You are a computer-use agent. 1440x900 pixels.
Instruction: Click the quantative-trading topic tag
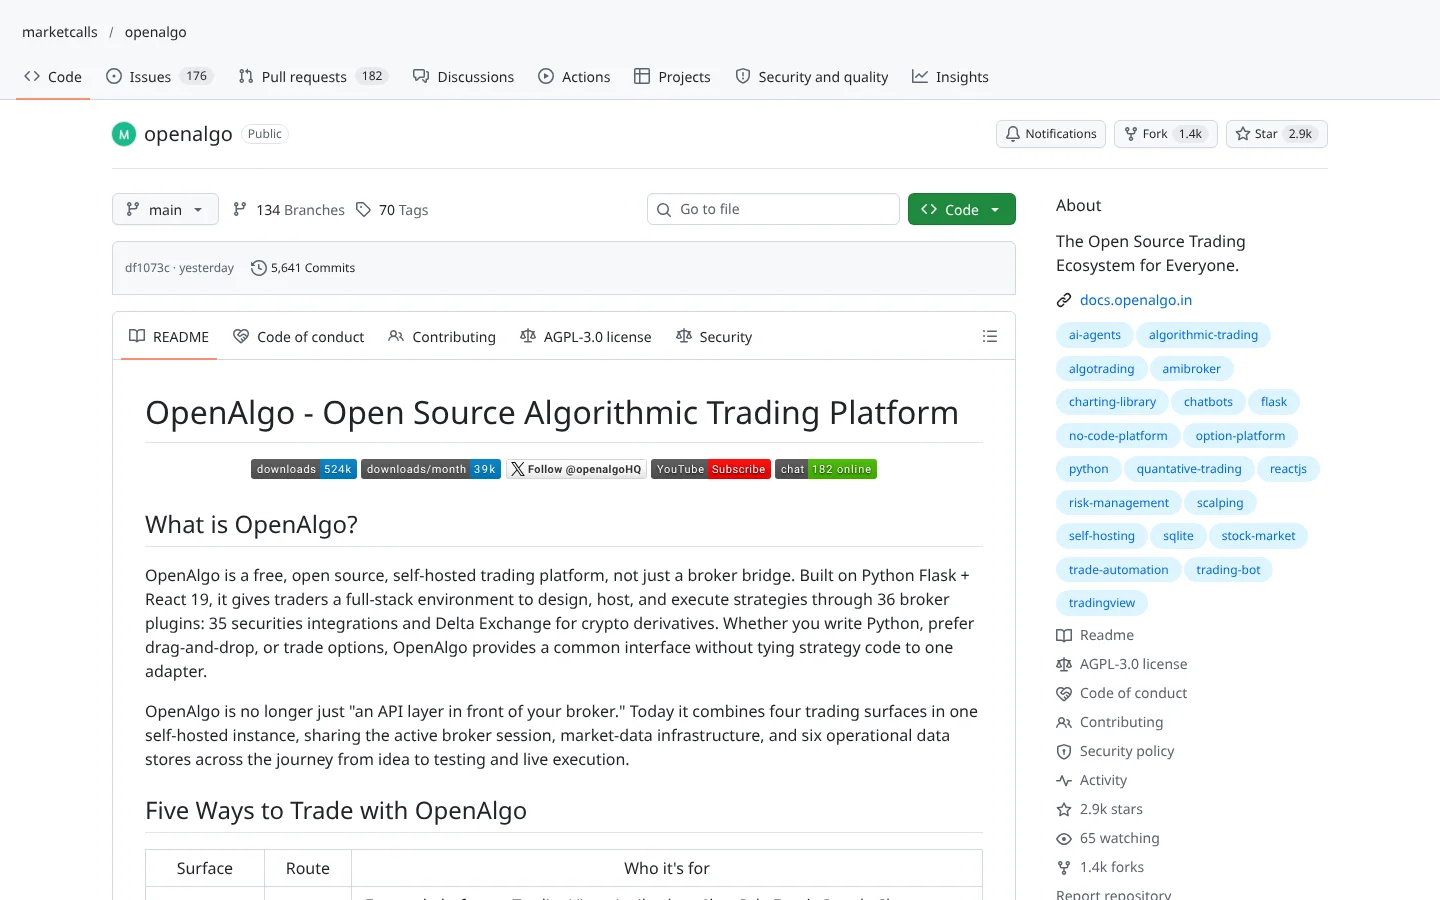(x=1189, y=469)
